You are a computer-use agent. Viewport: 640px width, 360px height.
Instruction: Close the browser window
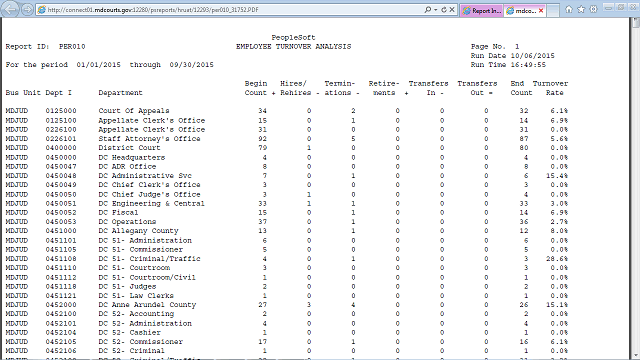pos(633,7)
